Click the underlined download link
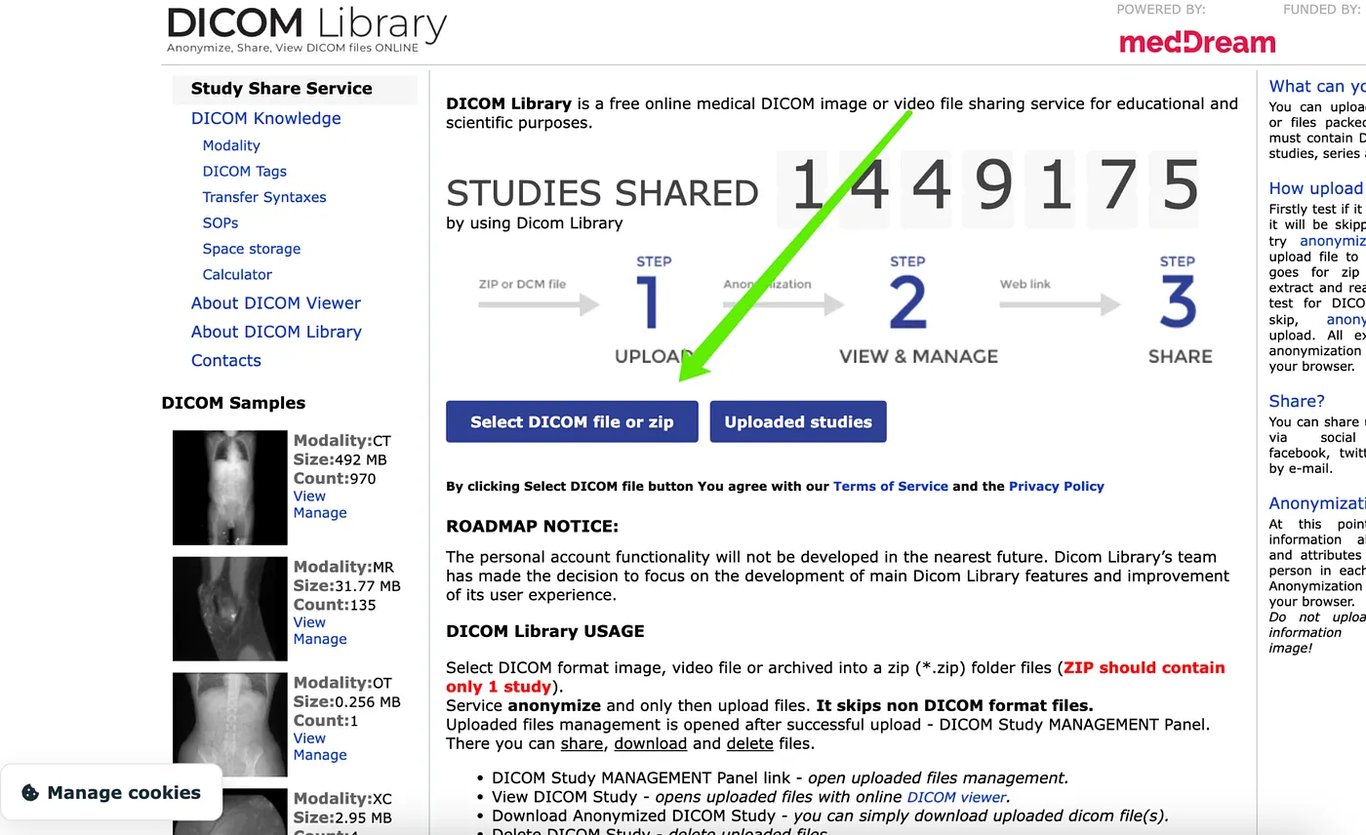Image resolution: width=1366 pixels, height=835 pixels. [x=650, y=744]
